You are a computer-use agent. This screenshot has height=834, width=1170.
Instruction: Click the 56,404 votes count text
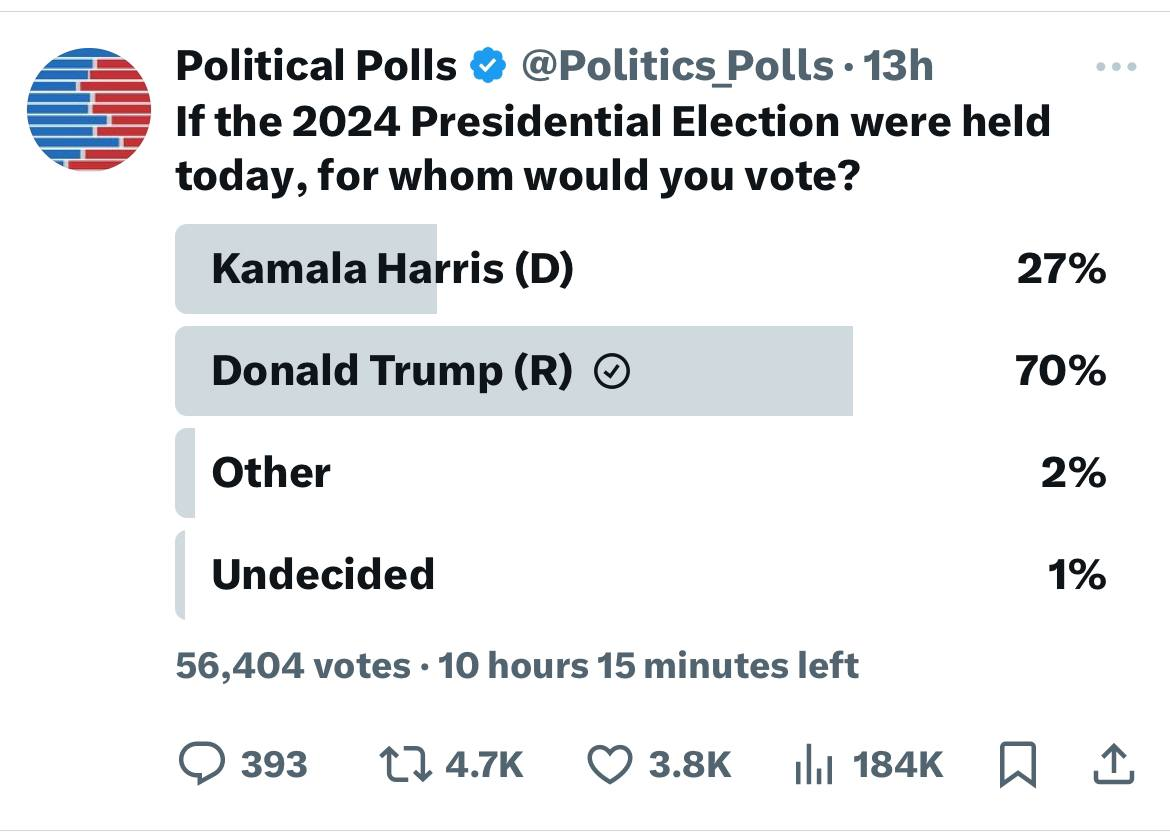292,665
